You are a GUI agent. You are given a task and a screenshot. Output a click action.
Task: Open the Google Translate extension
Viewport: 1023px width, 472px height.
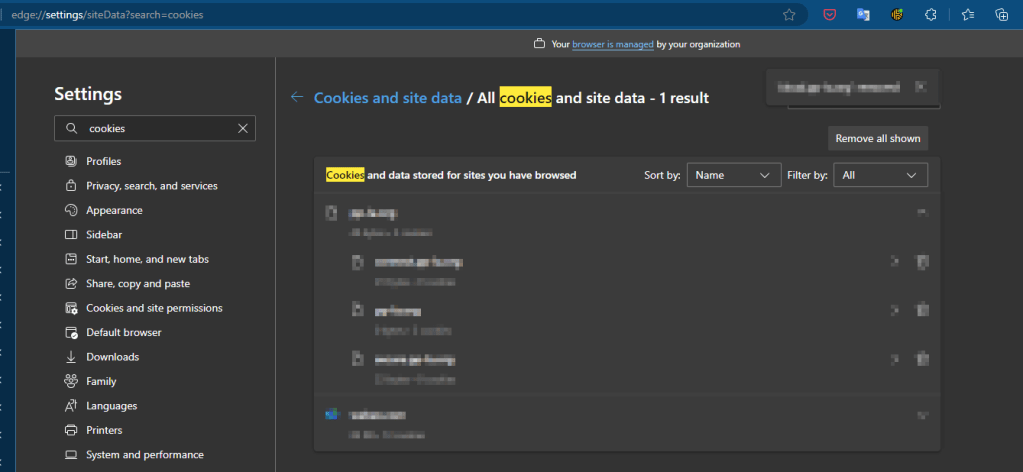tap(864, 15)
